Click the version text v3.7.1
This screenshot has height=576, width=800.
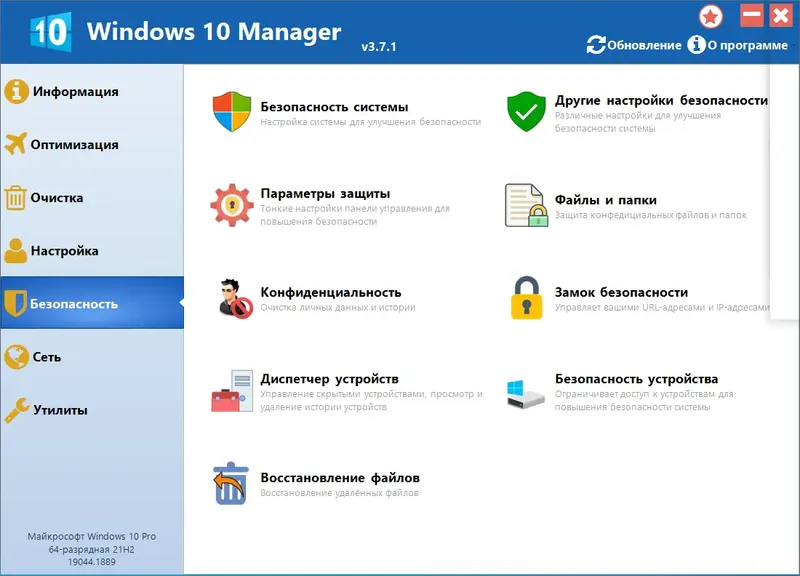[x=379, y=47]
